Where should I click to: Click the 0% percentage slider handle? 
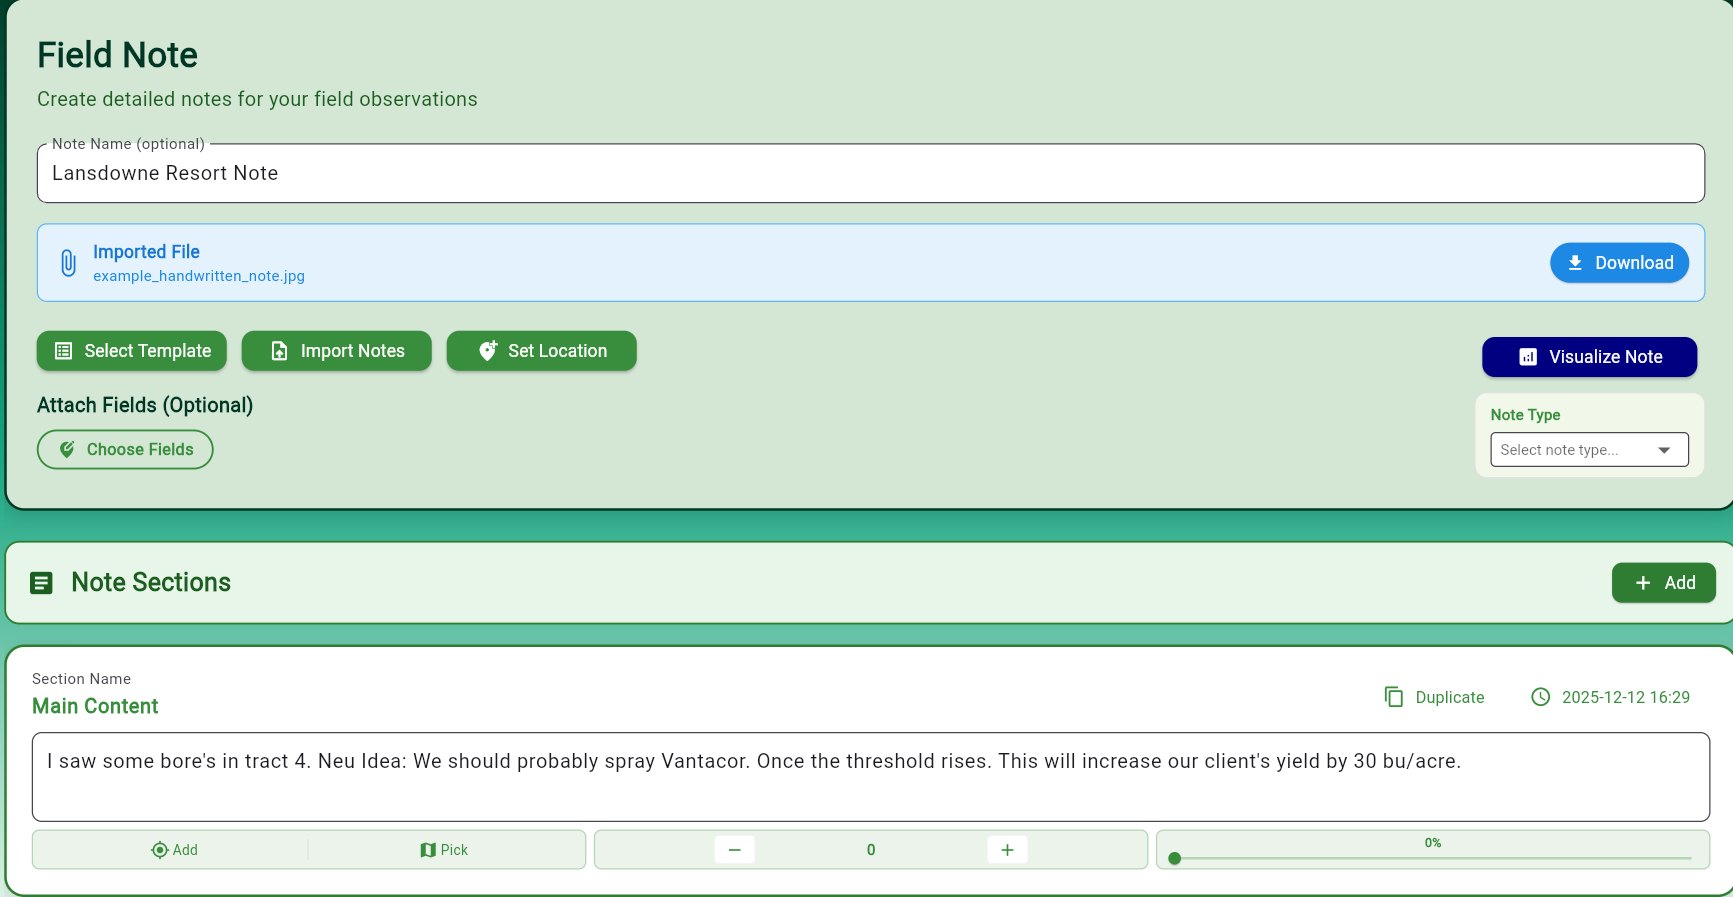[1175, 858]
